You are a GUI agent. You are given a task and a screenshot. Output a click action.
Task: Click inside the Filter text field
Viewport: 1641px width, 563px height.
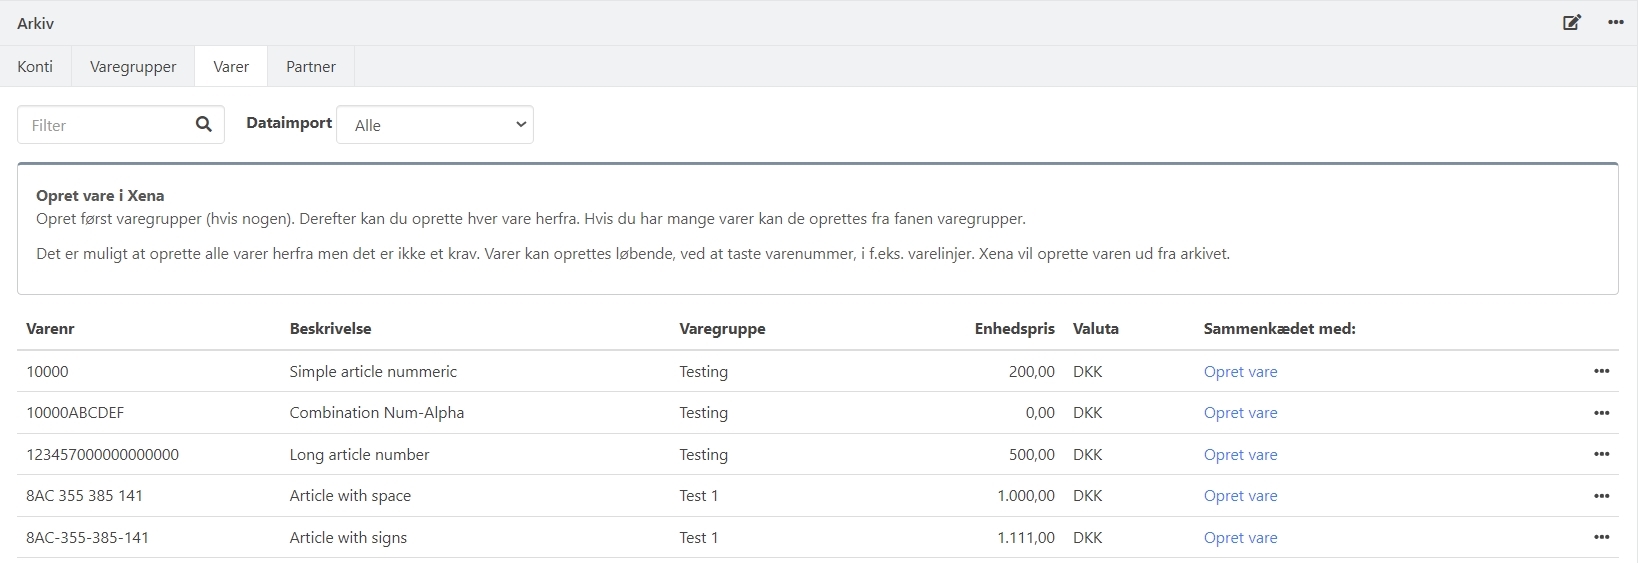(105, 125)
